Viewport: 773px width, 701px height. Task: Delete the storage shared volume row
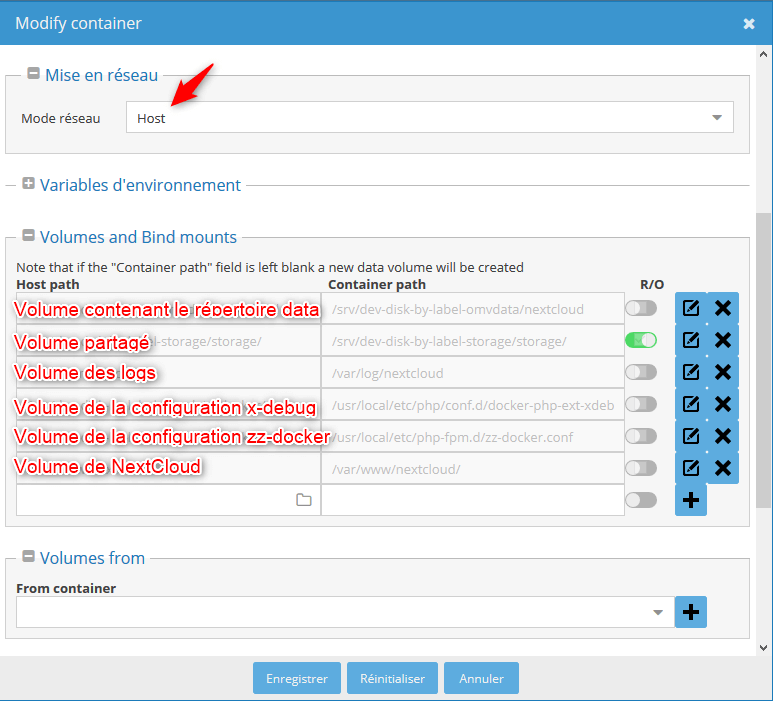click(723, 340)
